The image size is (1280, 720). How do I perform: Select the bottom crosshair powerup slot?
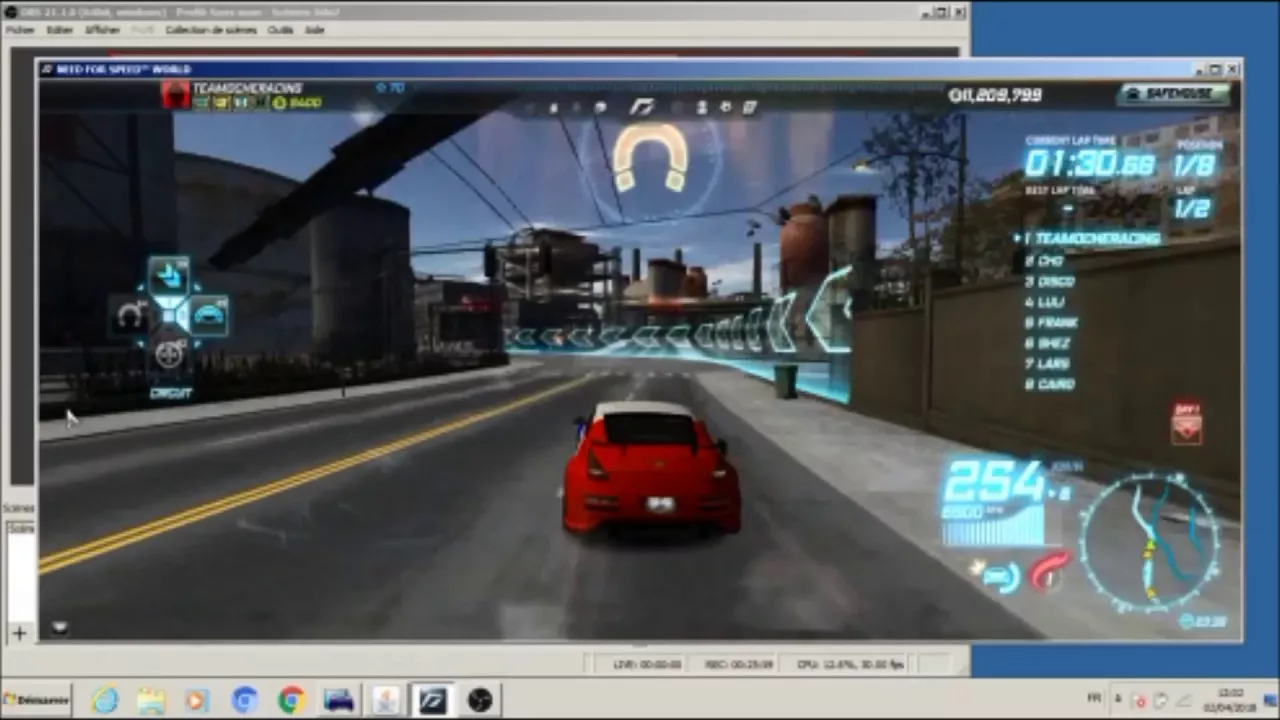169,354
